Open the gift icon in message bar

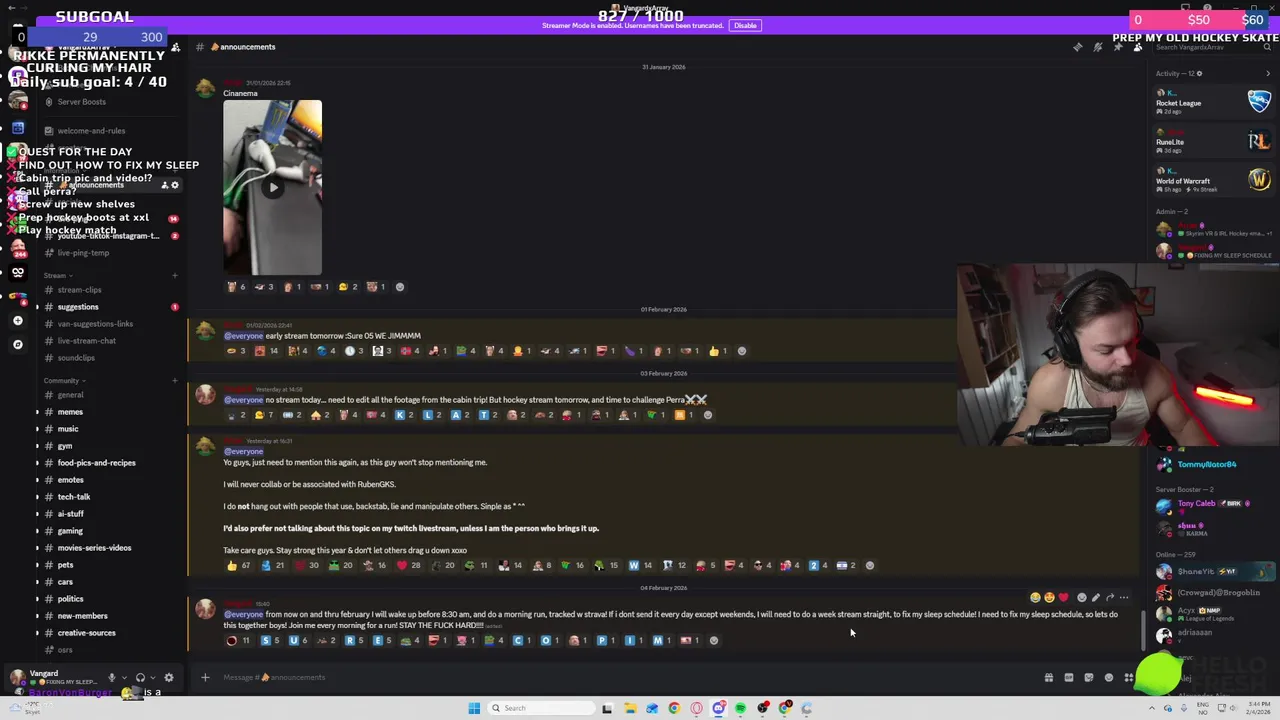click(x=1049, y=677)
